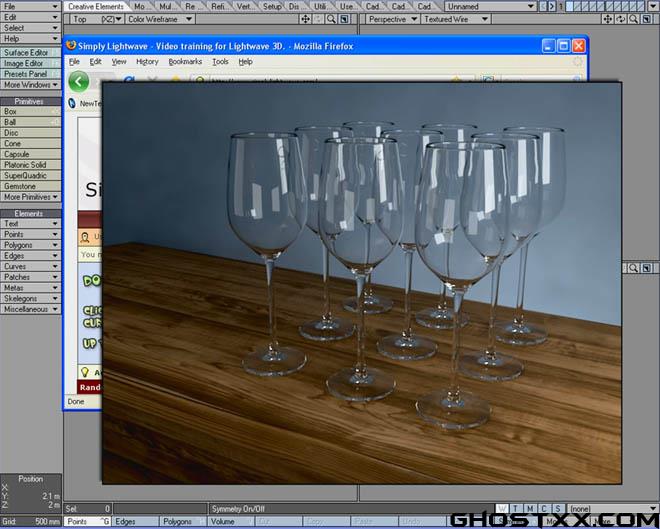Open the History menu in Firefox
This screenshot has height=529, width=660.
coord(147,61)
